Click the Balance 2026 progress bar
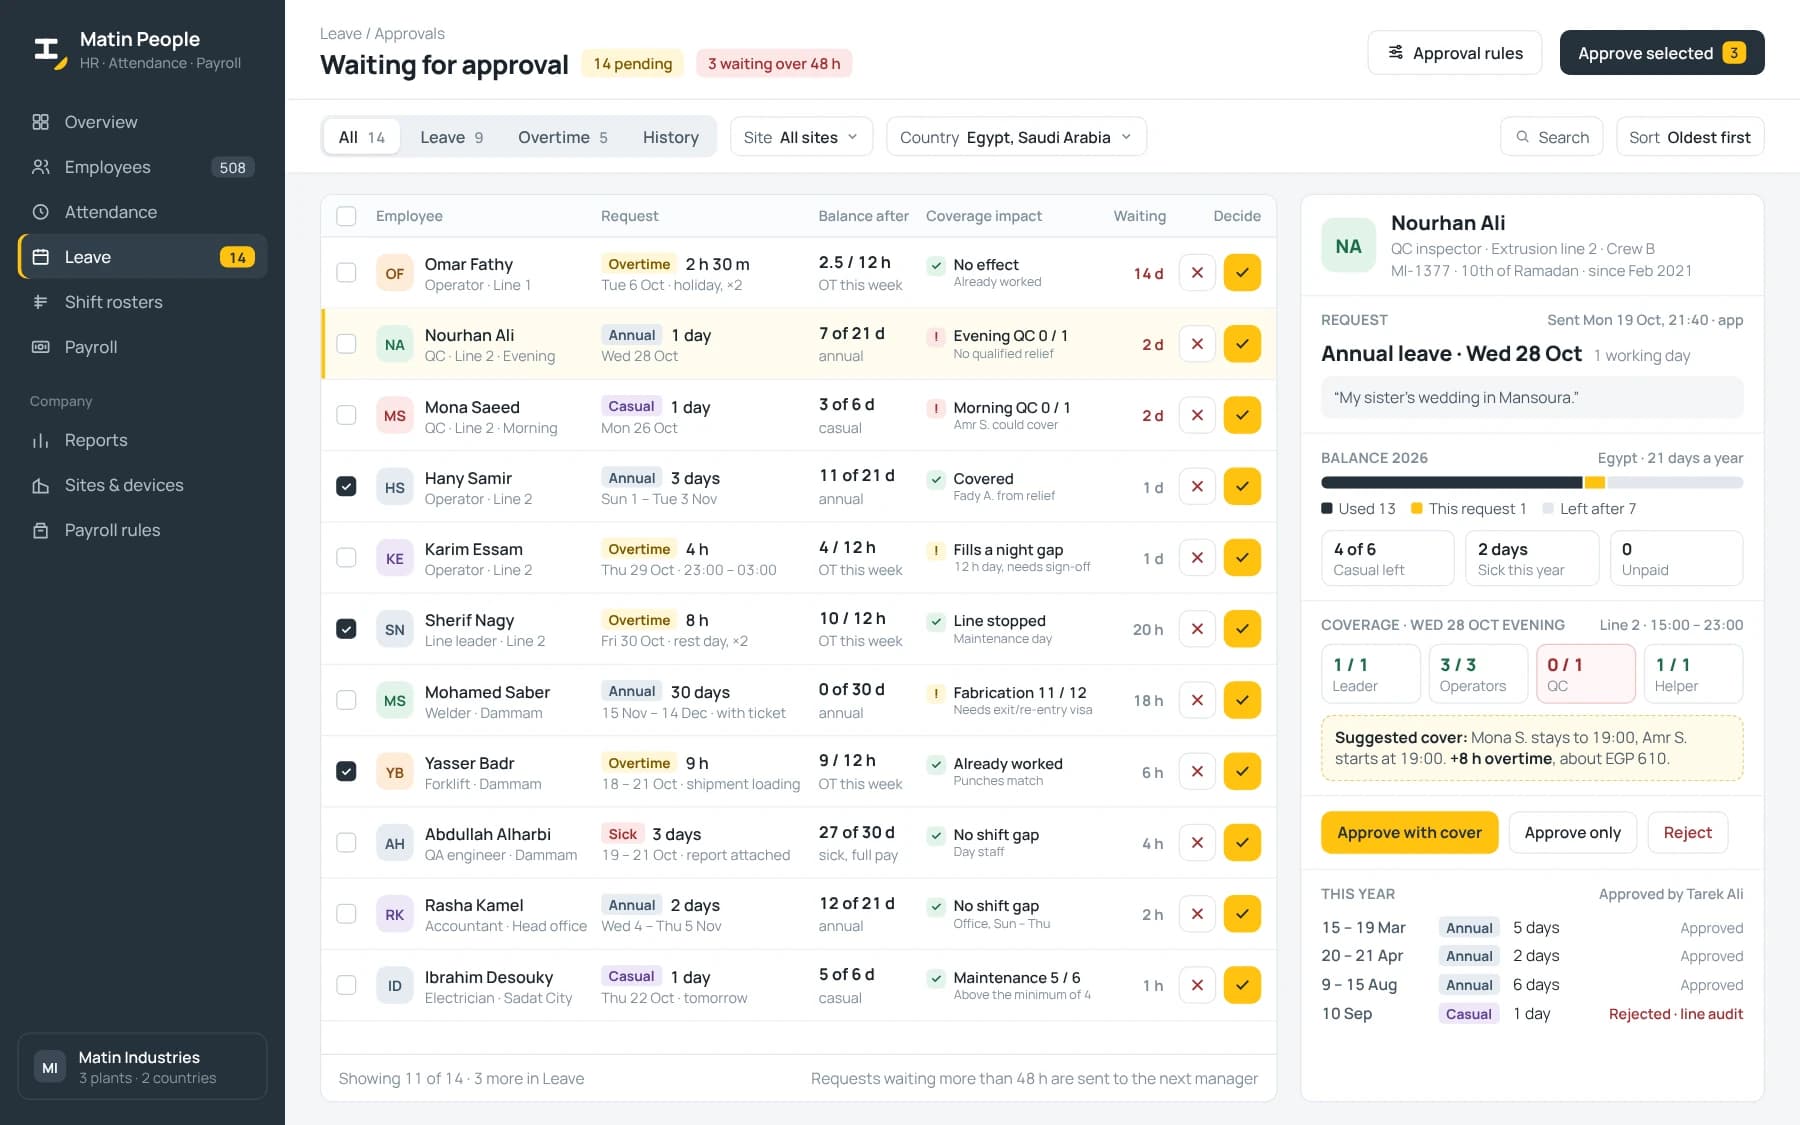Viewport: 1800px width, 1125px height. tap(1532, 483)
